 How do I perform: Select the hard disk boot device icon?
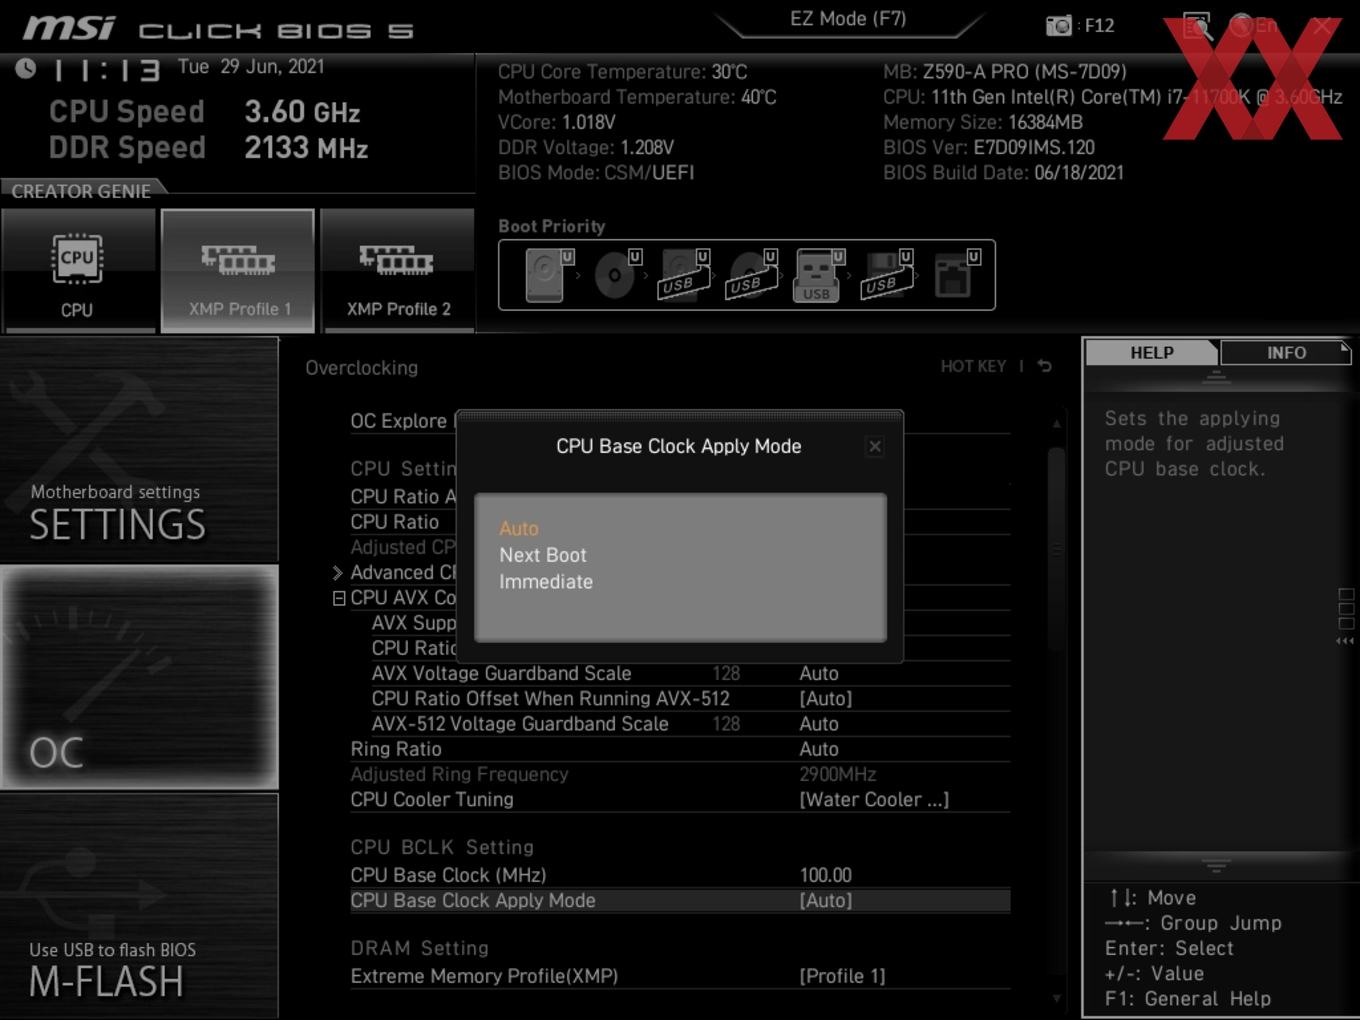click(x=547, y=275)
